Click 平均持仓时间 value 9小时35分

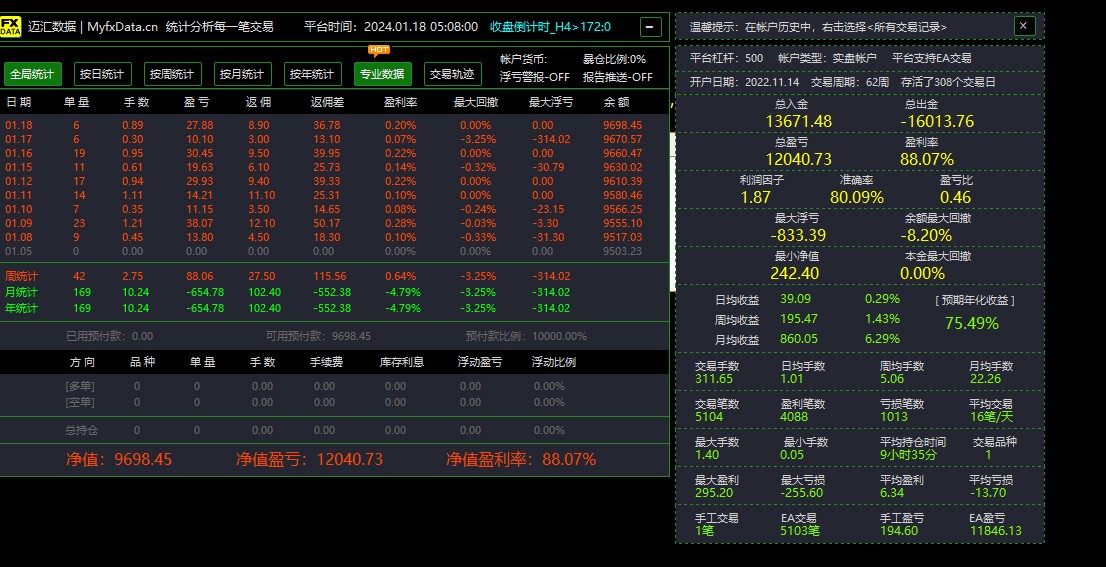(908, 455)
